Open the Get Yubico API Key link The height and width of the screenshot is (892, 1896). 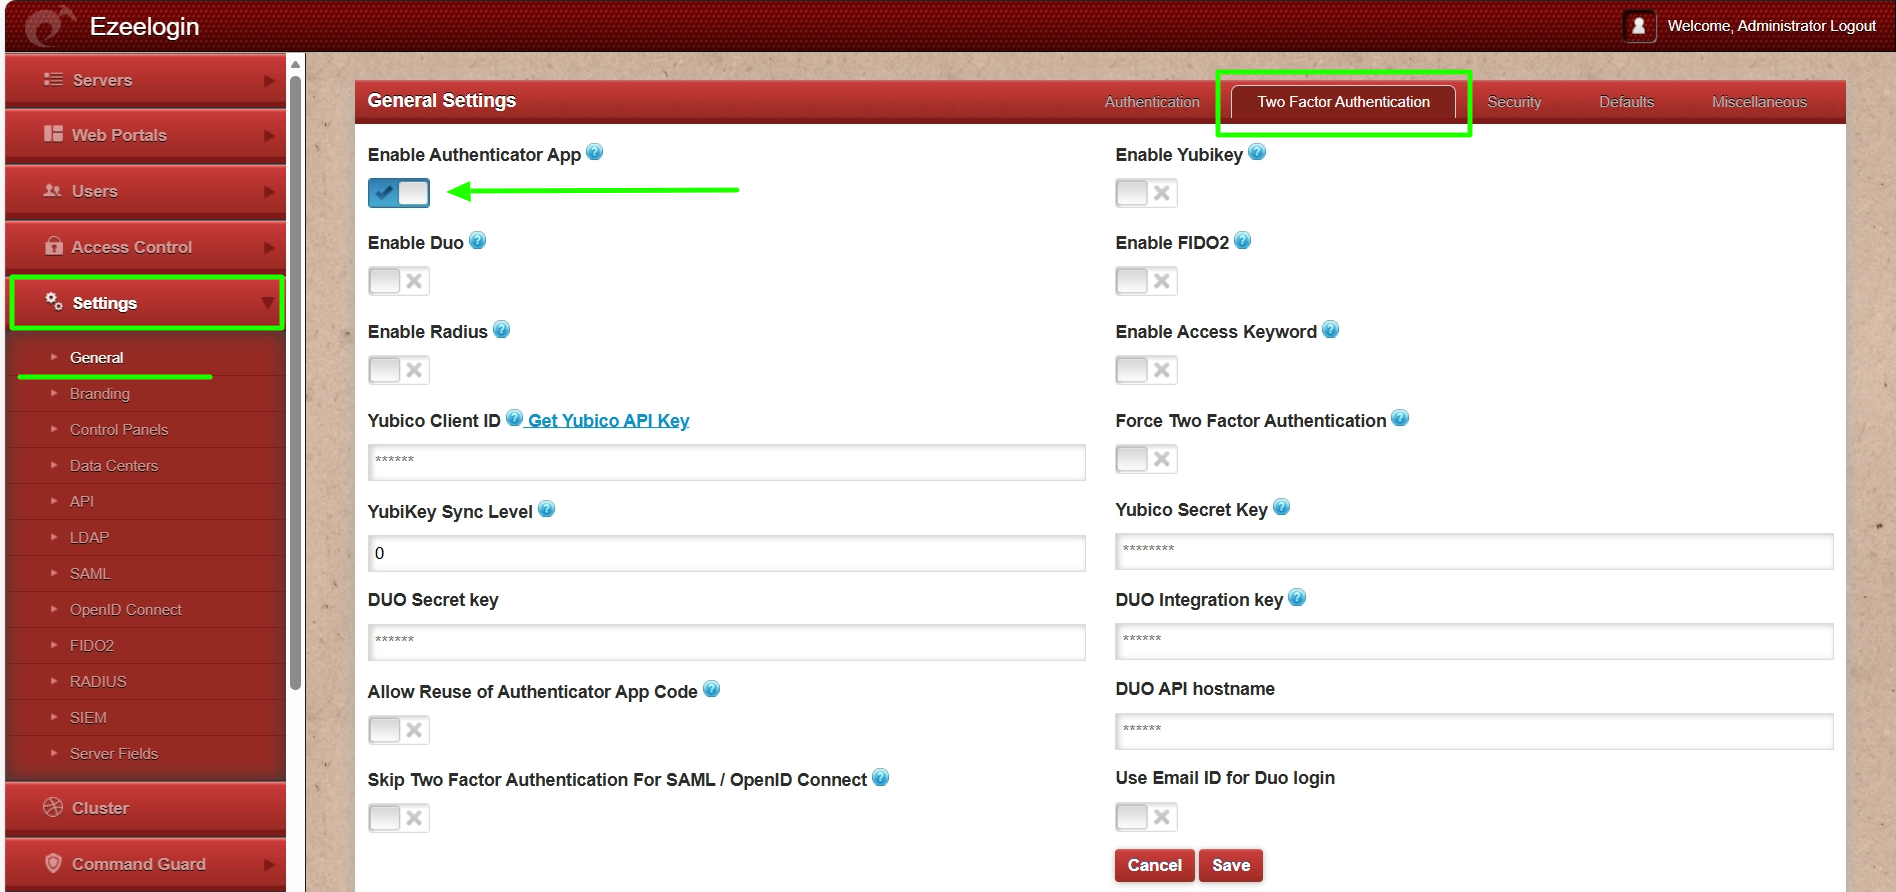coord(608,421)
